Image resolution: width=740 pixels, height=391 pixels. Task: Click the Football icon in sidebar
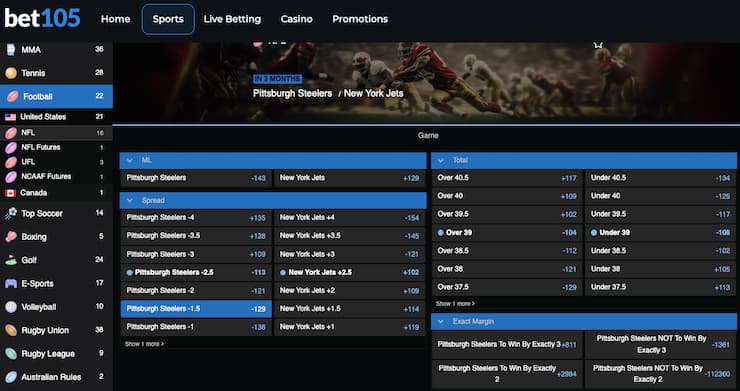pyautogui.click(x=13, y=96)
